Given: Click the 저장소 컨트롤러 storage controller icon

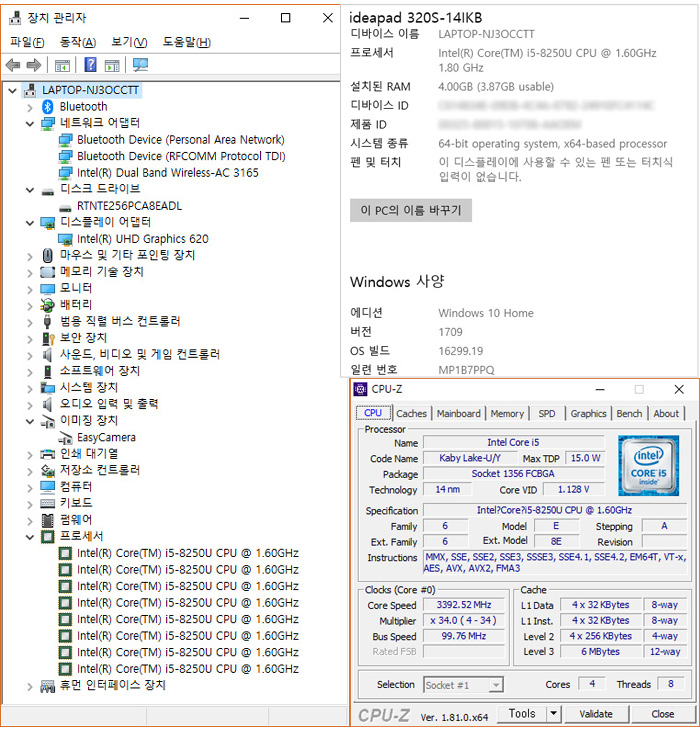Looking at the screenshot, I should 47,470.
